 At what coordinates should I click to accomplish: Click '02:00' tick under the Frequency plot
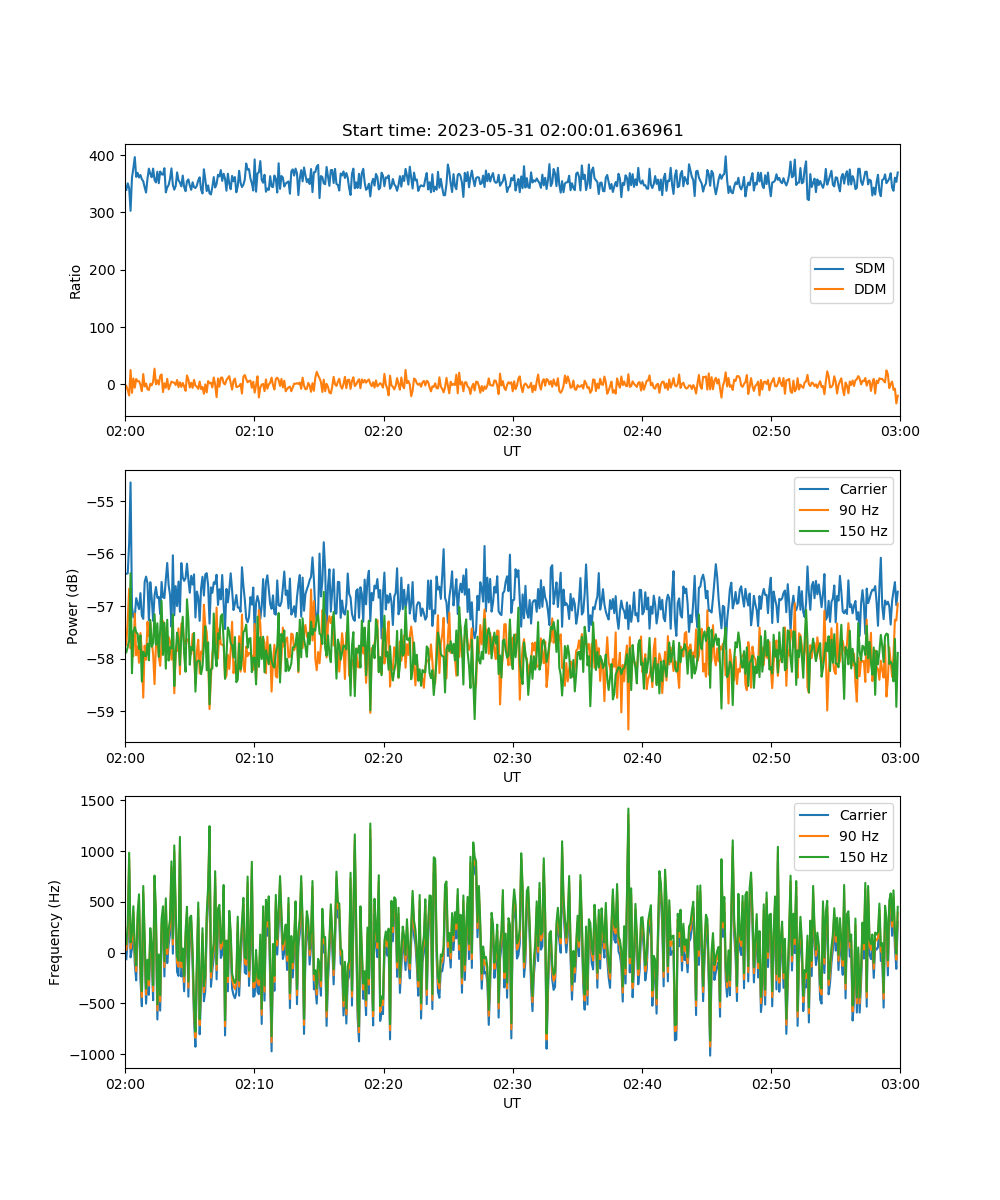125,1083
